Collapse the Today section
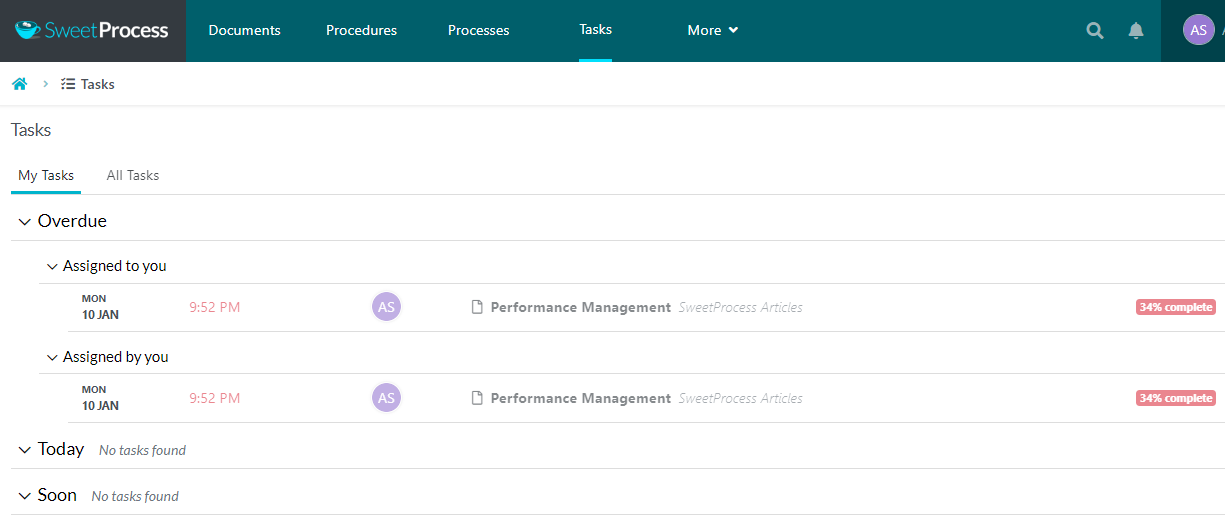Viewport: 1225px width, 527px height. tap(25, 450)
